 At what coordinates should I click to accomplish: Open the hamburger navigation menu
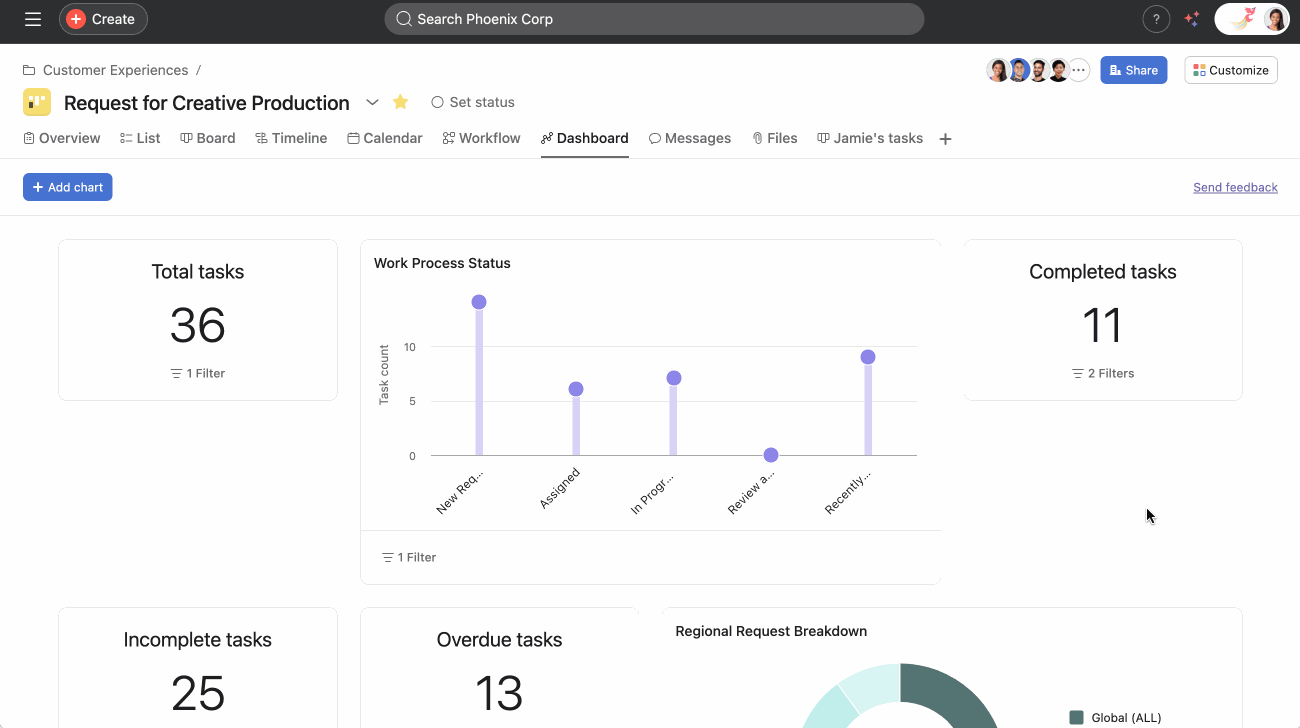(x=33, y=19)
